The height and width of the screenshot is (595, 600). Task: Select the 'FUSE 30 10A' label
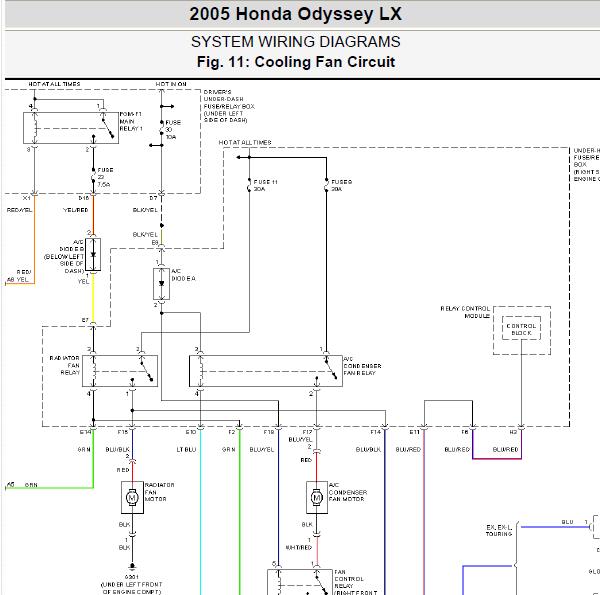click(x=173, y=130)
